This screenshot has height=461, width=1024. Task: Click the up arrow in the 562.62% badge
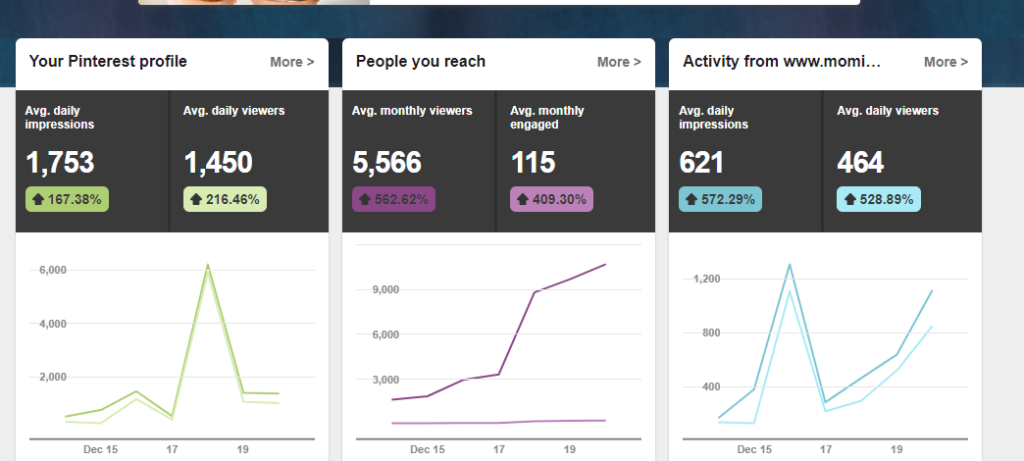364,199
